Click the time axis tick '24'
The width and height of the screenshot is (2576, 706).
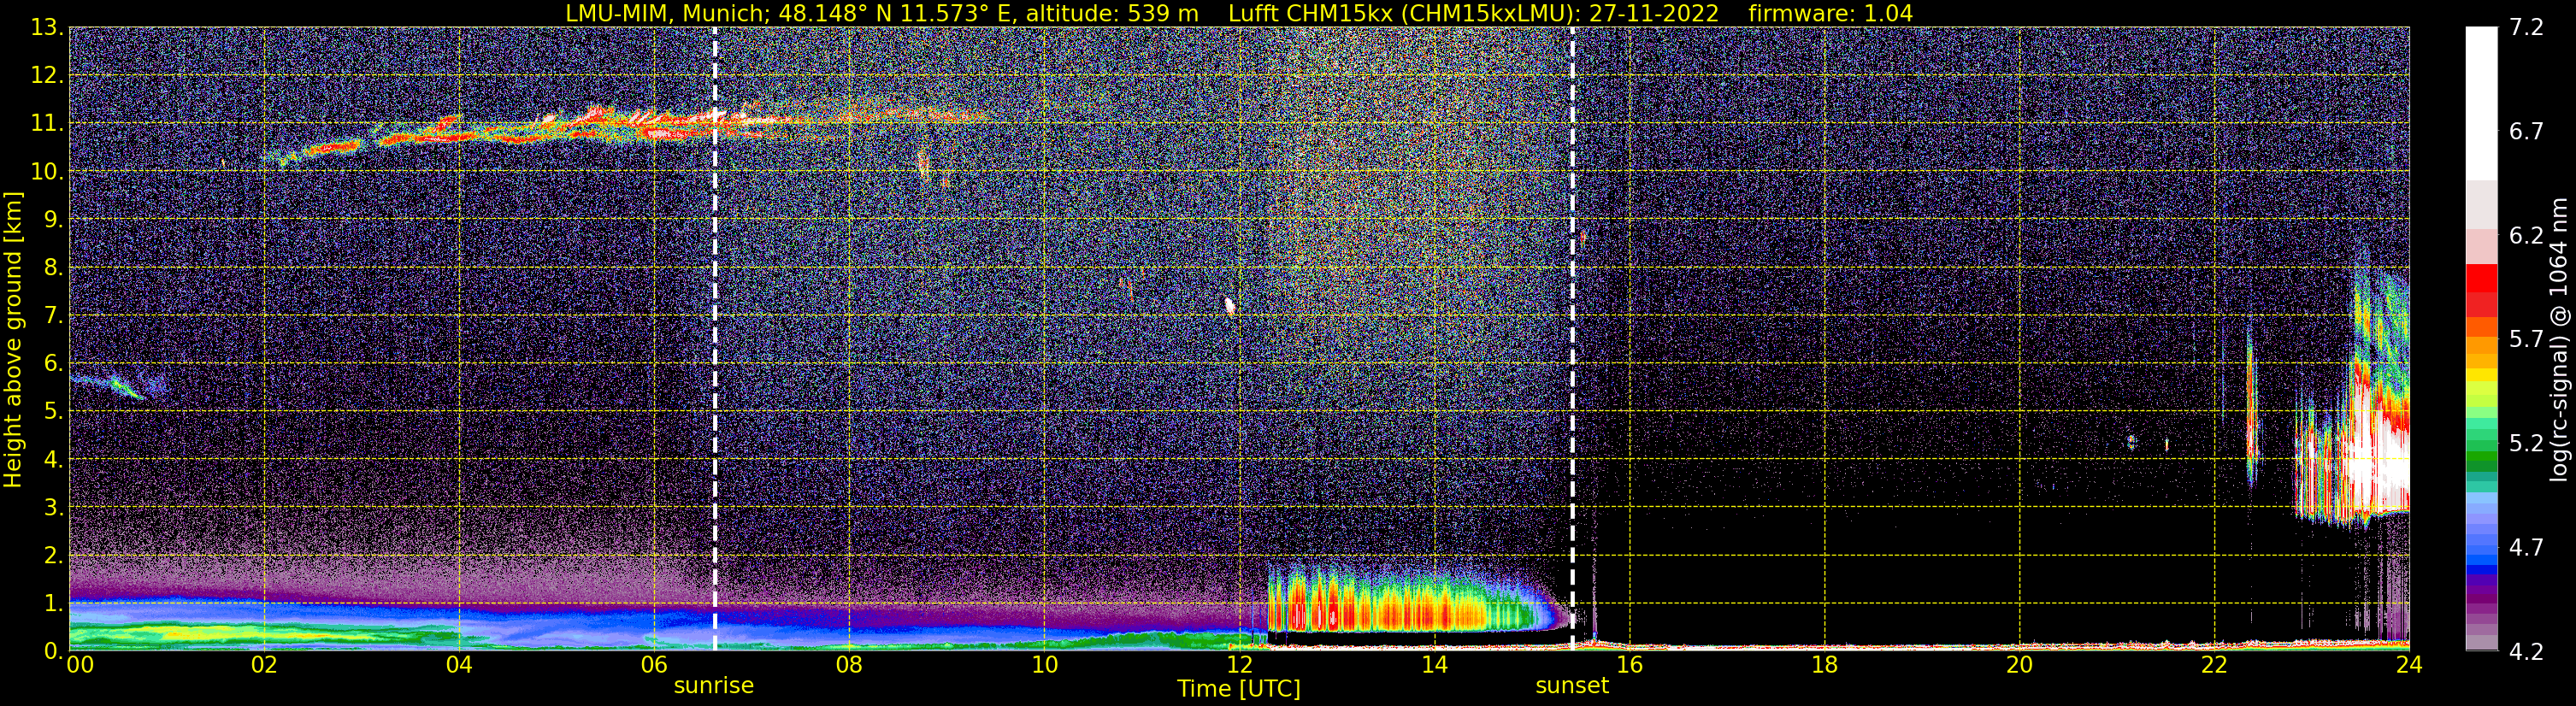pos(2409,666)
